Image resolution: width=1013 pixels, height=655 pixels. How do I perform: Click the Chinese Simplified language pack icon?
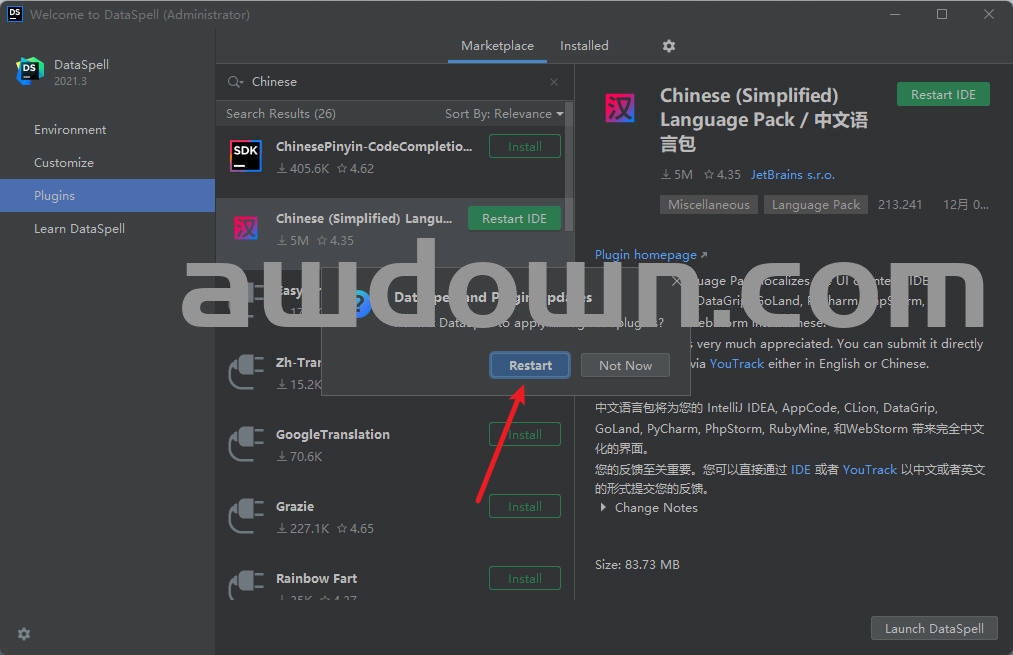(246, 228)
